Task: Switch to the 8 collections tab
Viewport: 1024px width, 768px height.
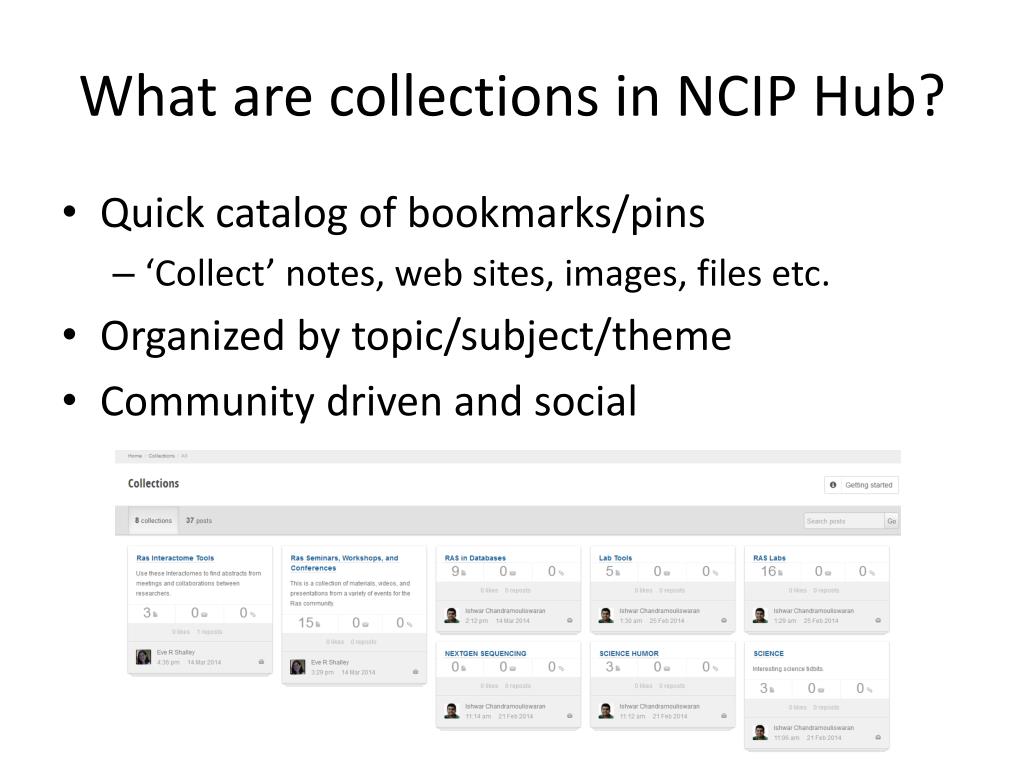Action: (x=153, y=520)
